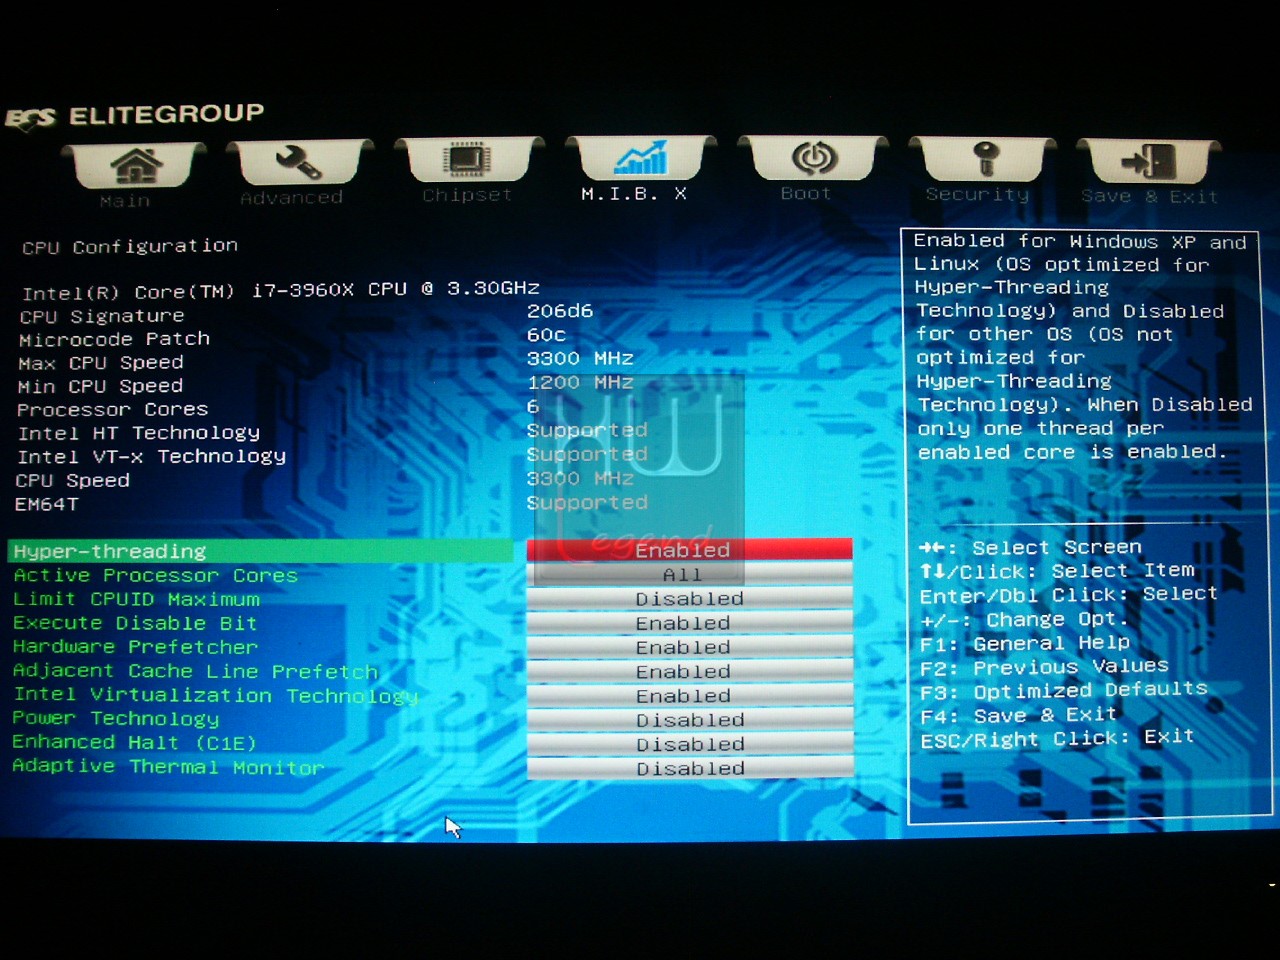Open the Save & Exit door icon

click(1148, 161)
